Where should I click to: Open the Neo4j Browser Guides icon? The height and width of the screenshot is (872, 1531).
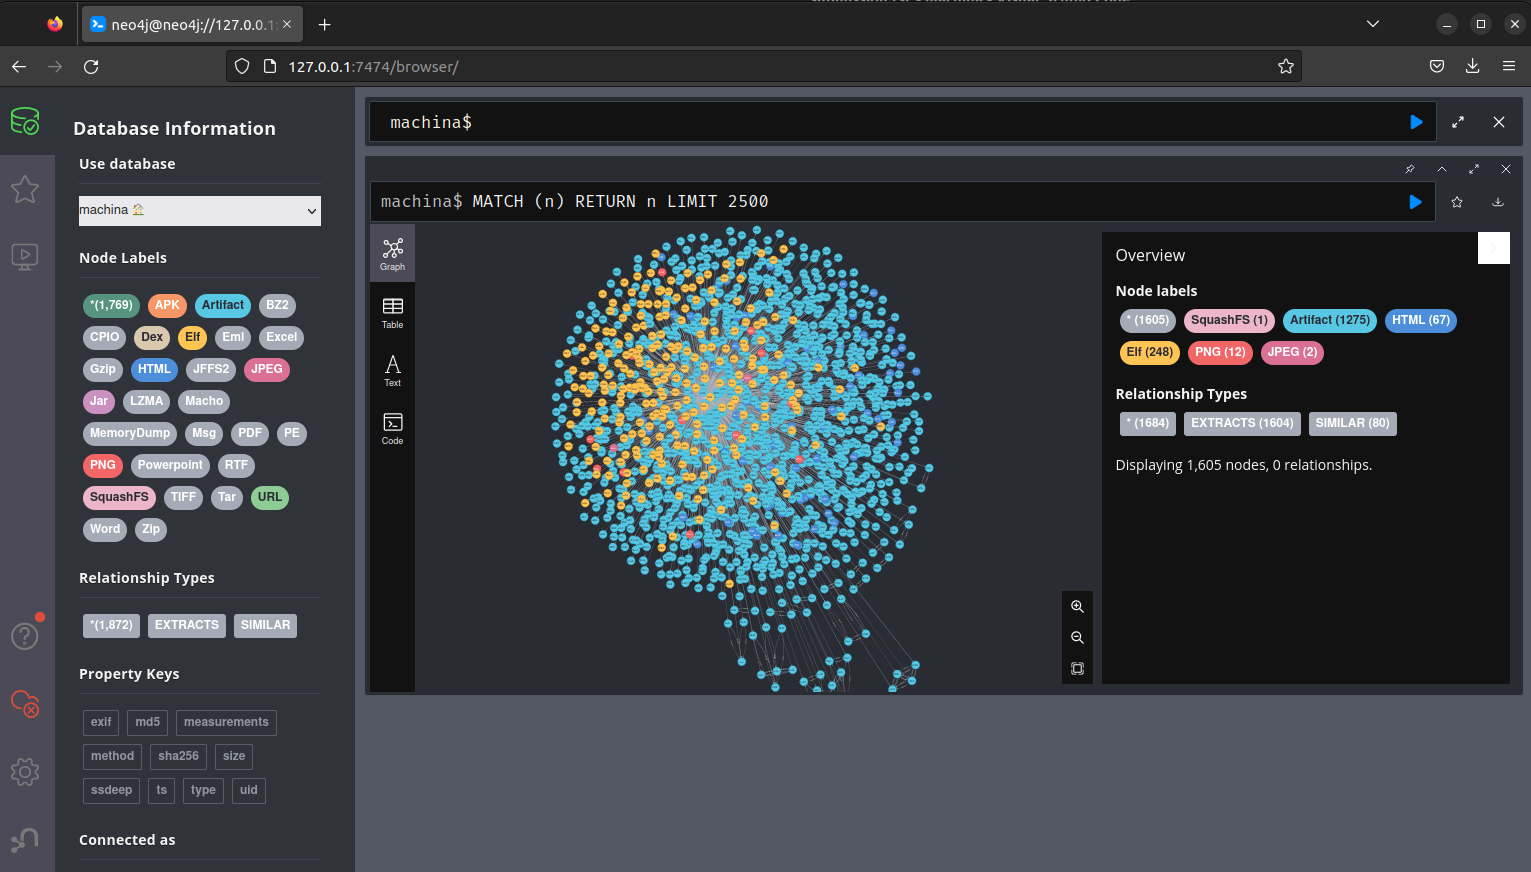point(25,257)
